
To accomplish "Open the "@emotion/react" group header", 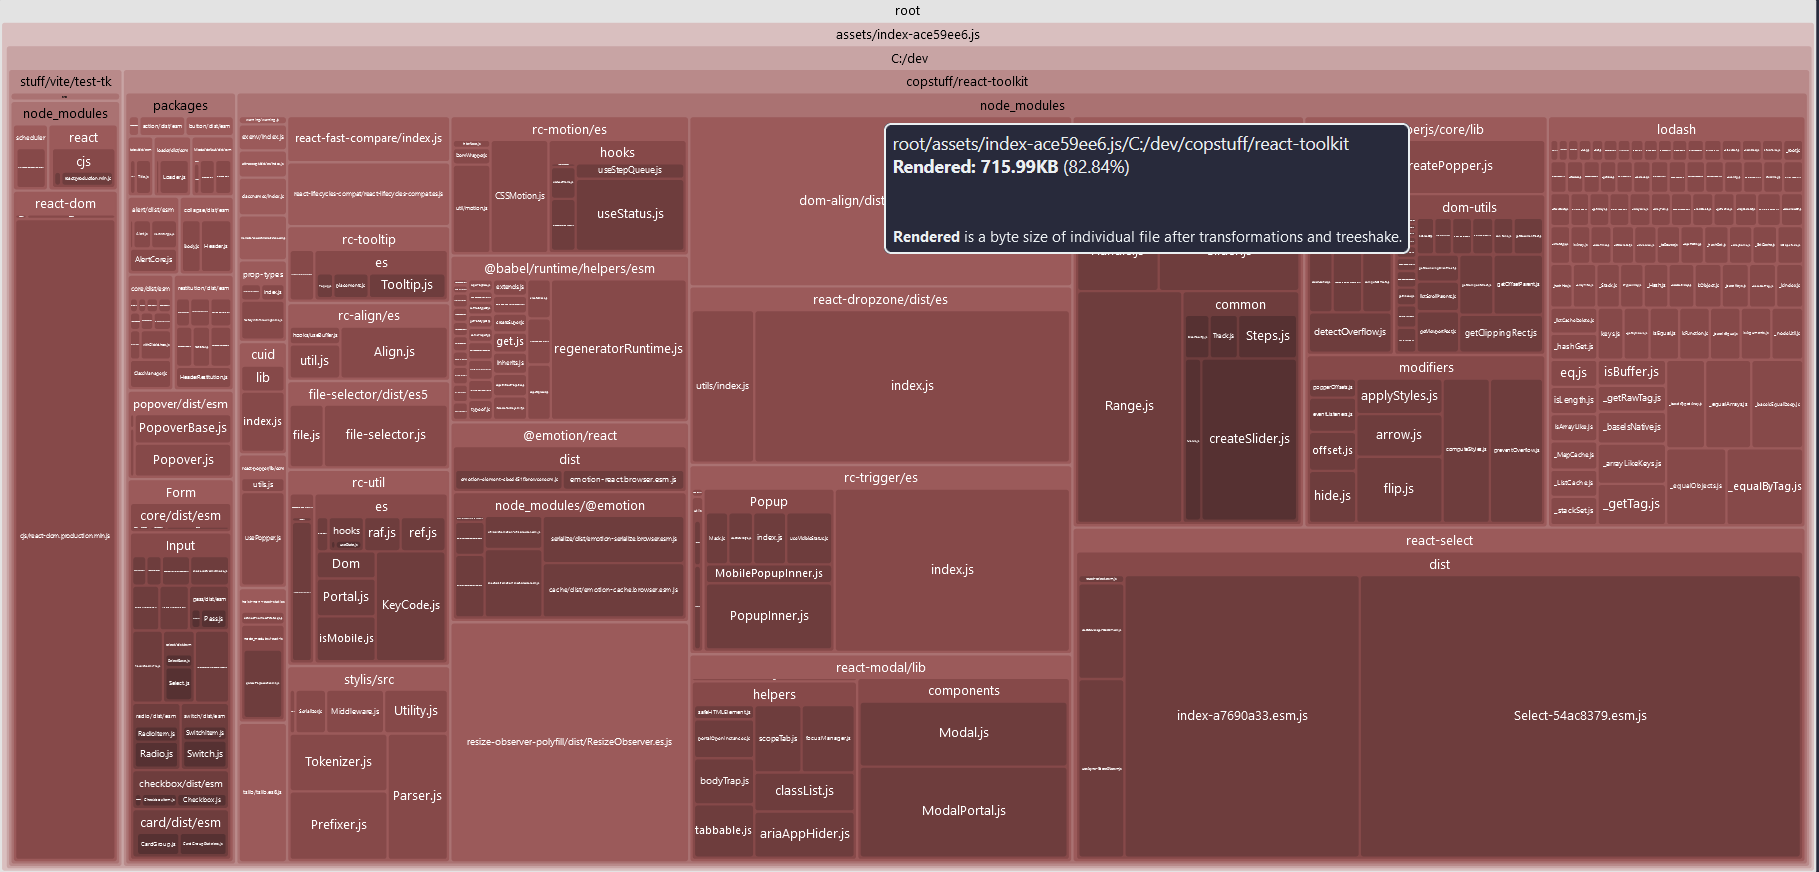I will point(569,436).
